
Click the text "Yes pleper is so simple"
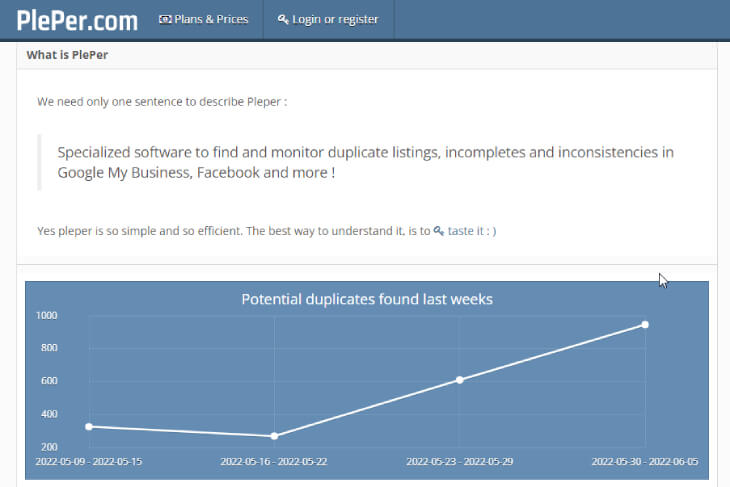234,231
